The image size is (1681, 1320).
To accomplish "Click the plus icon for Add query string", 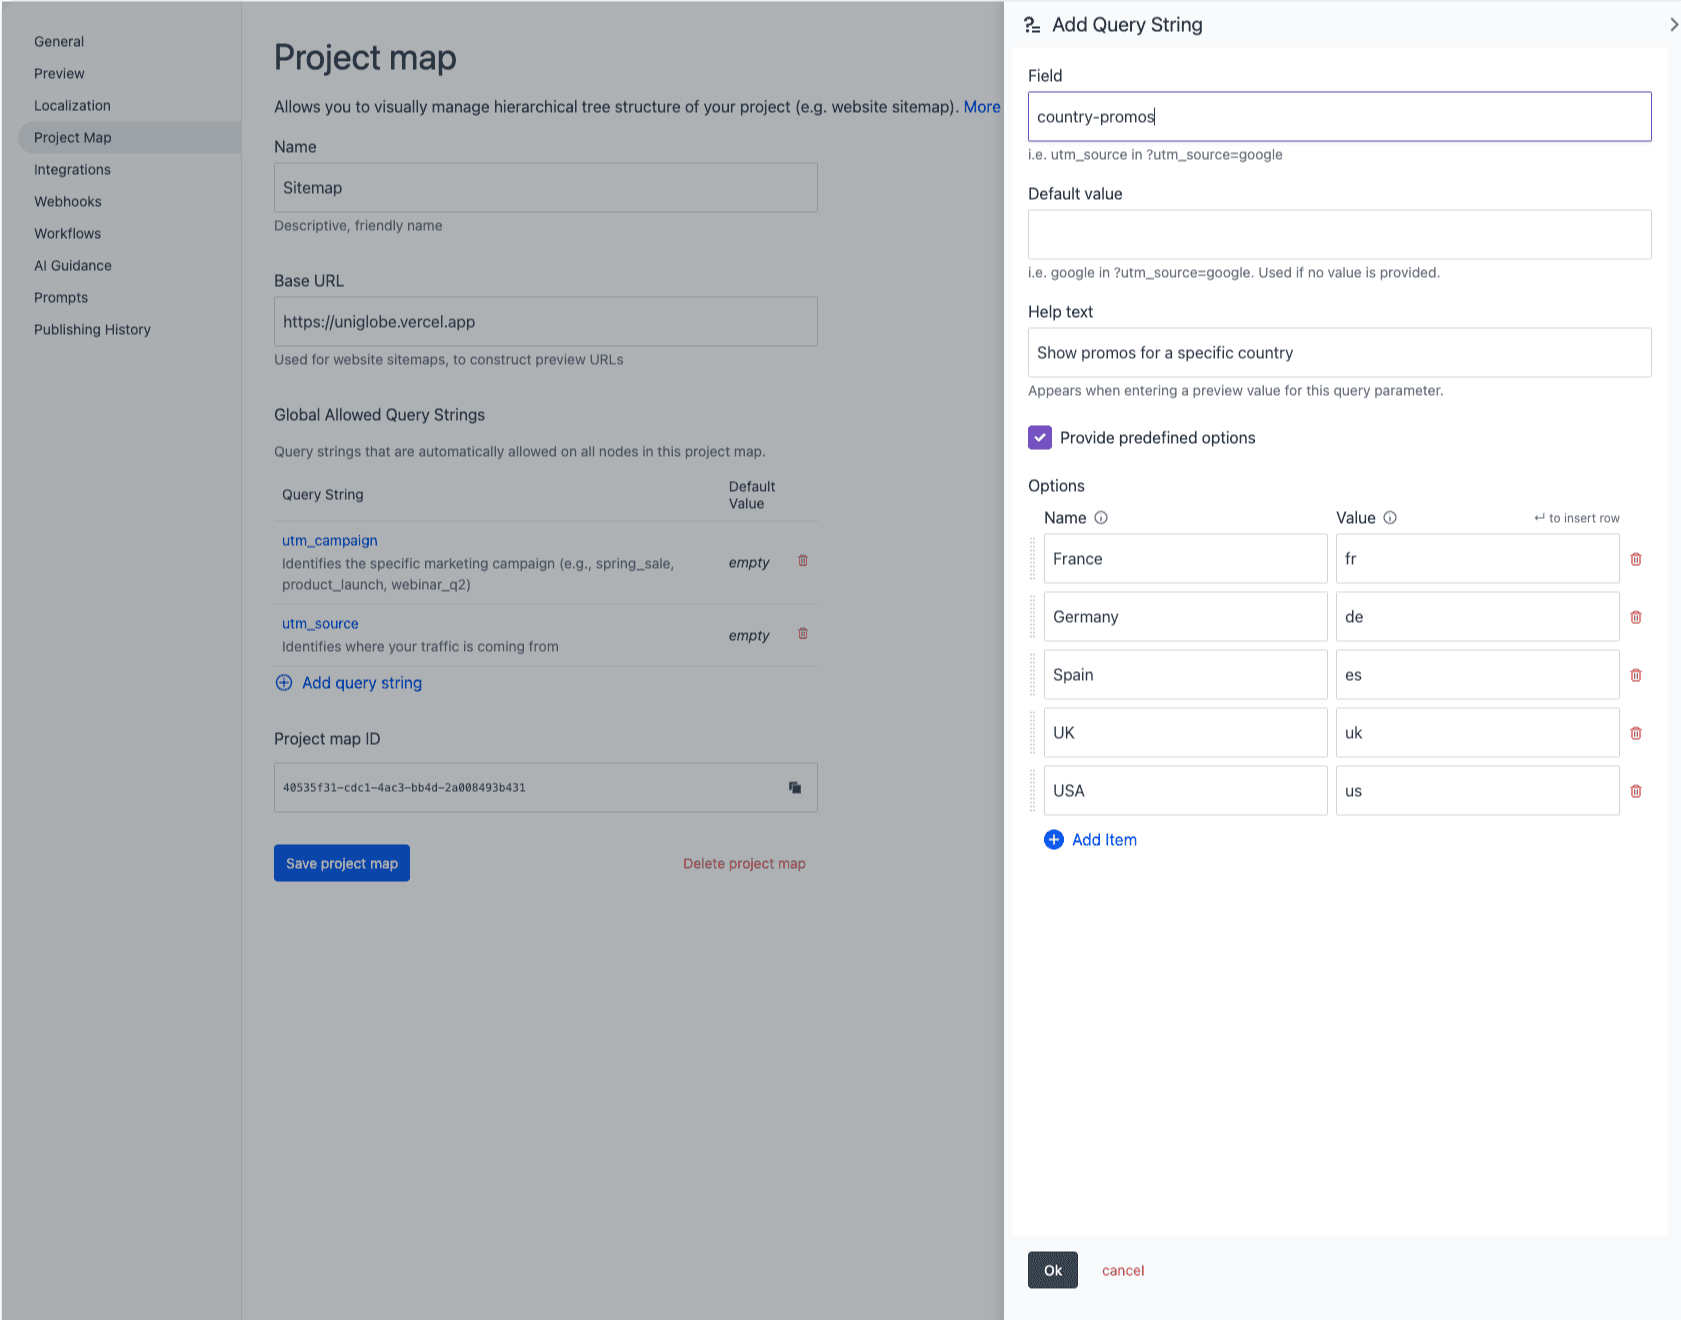I will point(284,683).
